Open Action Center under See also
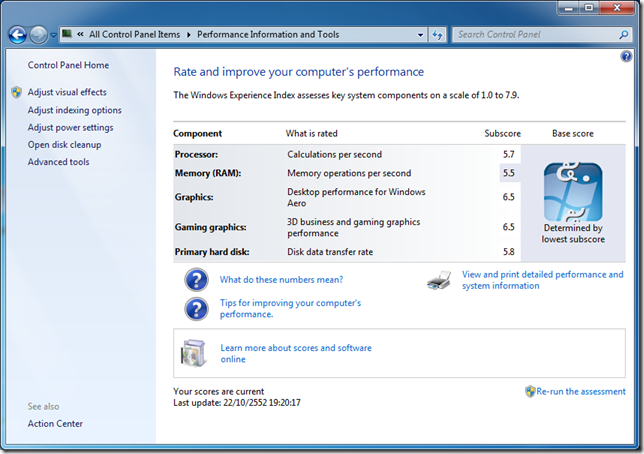The image size is (644, 454). (55, 424)
